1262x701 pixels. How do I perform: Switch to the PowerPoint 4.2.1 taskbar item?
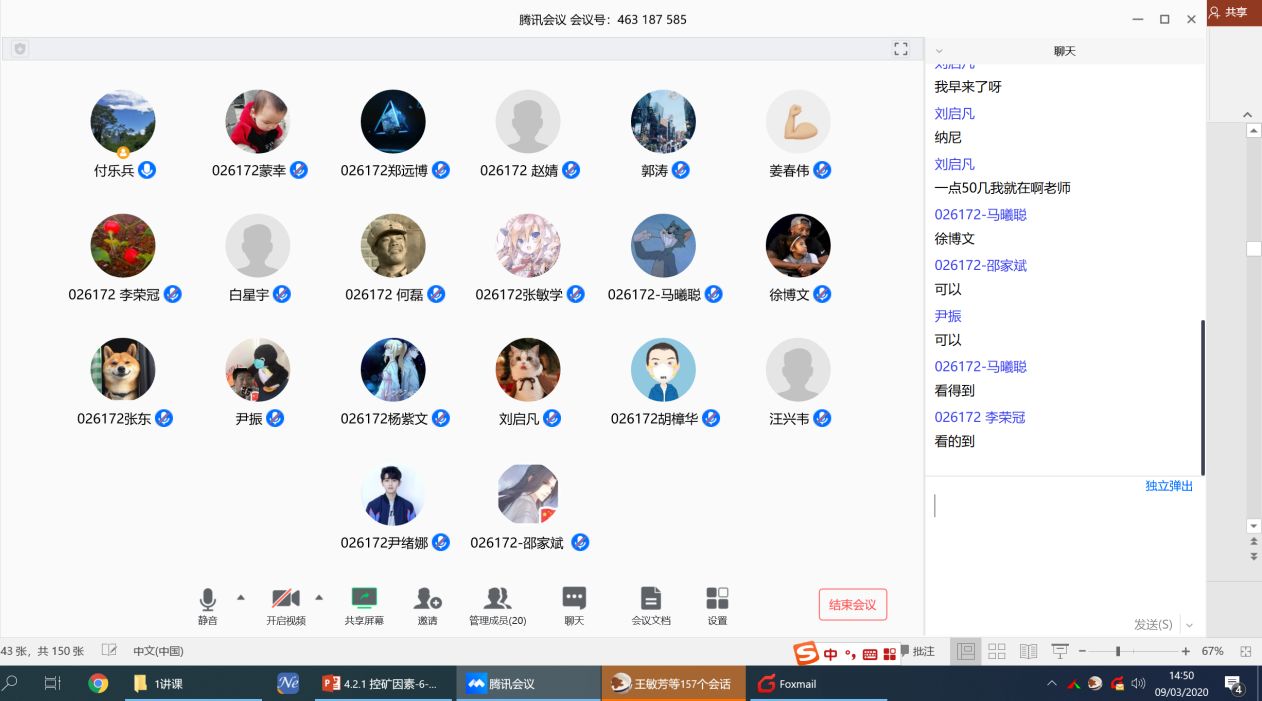[x=383, y=684]
